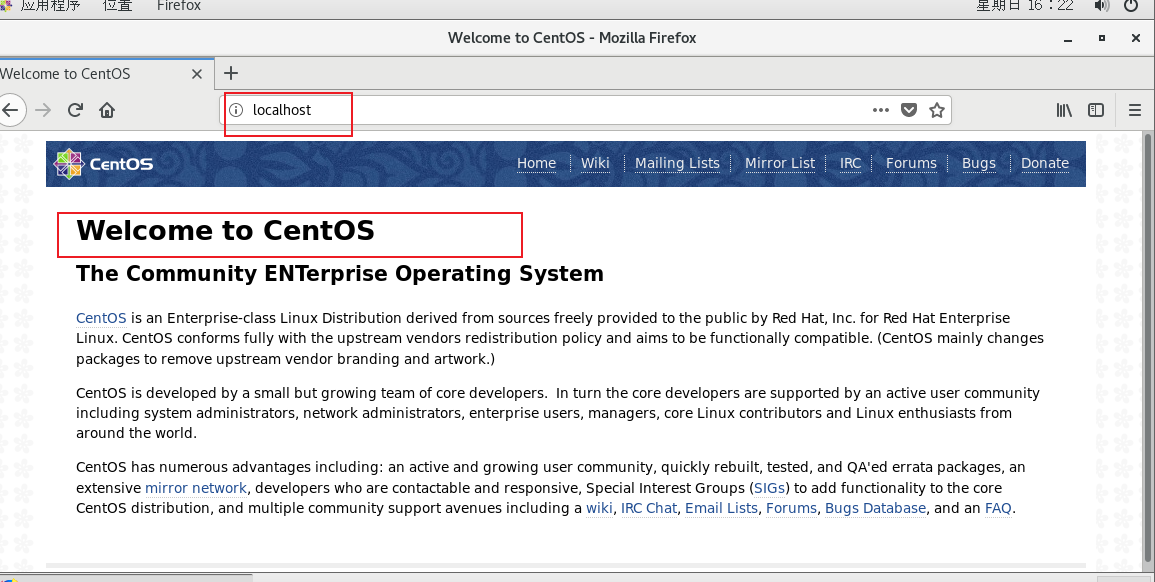
Task: Open the Firefox application menu in top bar
Action: click(x=178, y=6)
